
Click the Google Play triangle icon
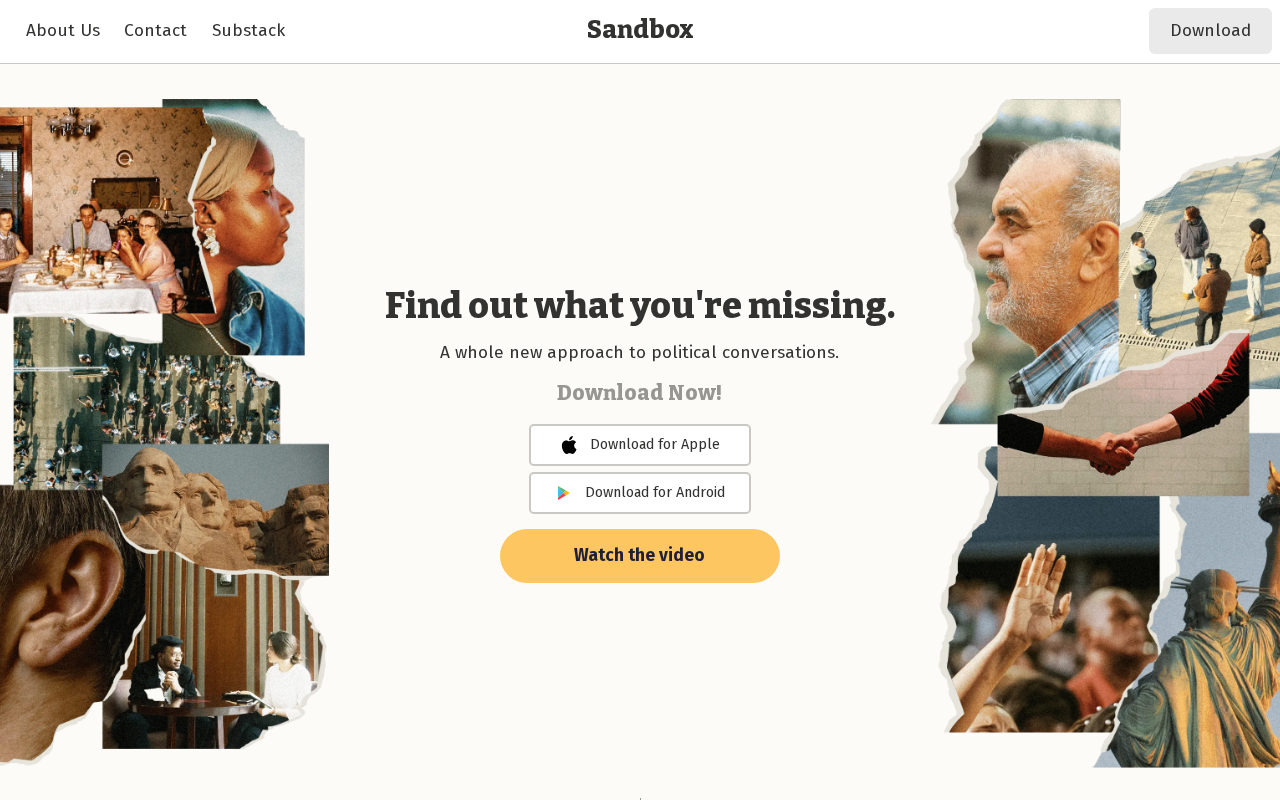[x=564, y=493]
